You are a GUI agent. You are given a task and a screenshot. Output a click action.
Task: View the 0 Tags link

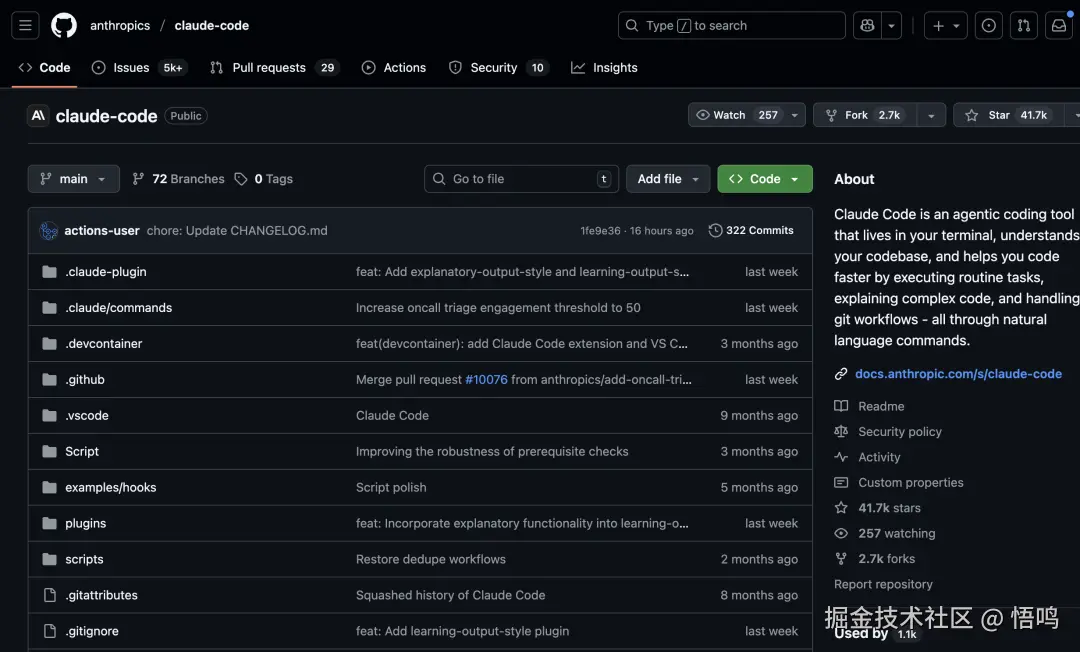tap(264, 179)
